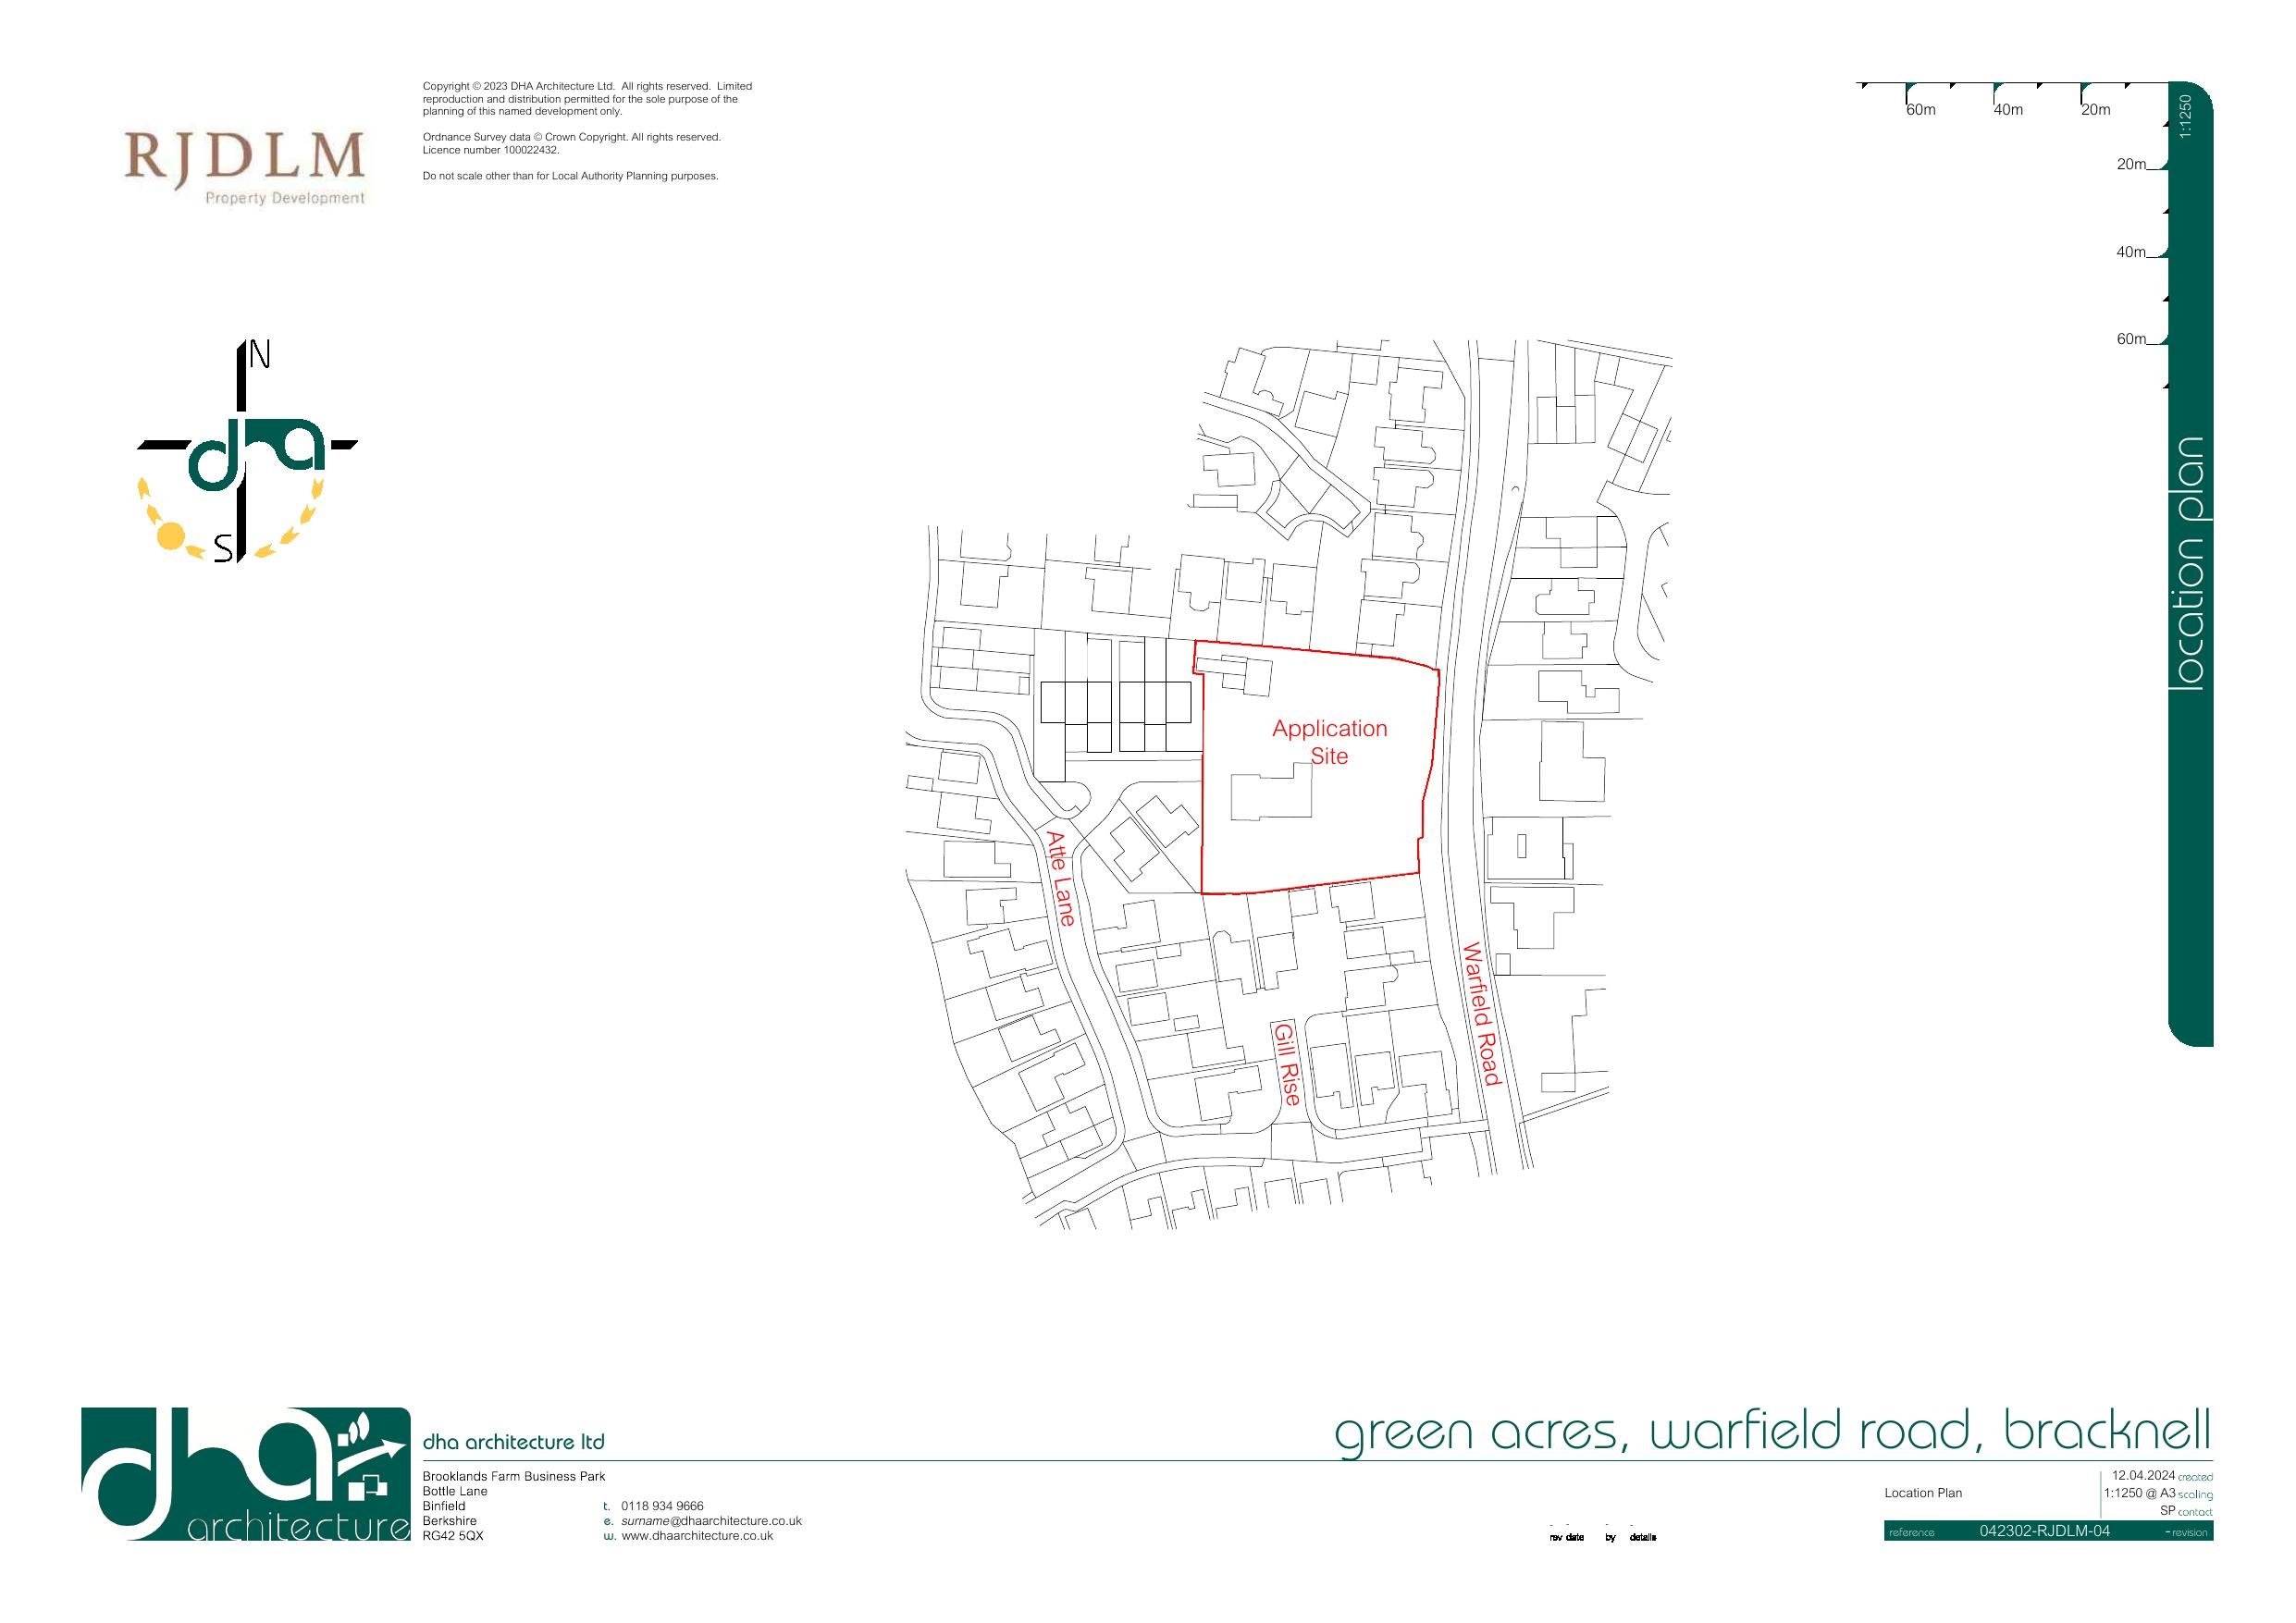Click the 'S' south marker letter
The width and height of the screenshot is (2296, 1623).
[x=224, y=548]
